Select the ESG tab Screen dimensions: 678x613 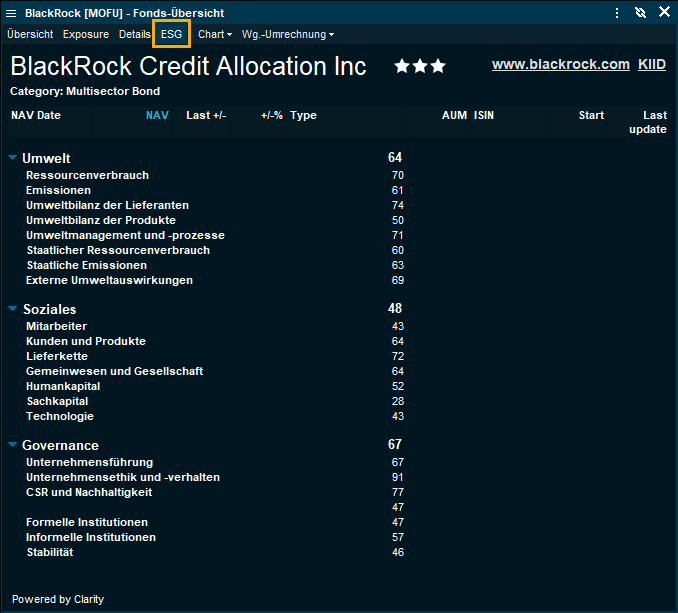pyautogui.click(x=172, y=34)
